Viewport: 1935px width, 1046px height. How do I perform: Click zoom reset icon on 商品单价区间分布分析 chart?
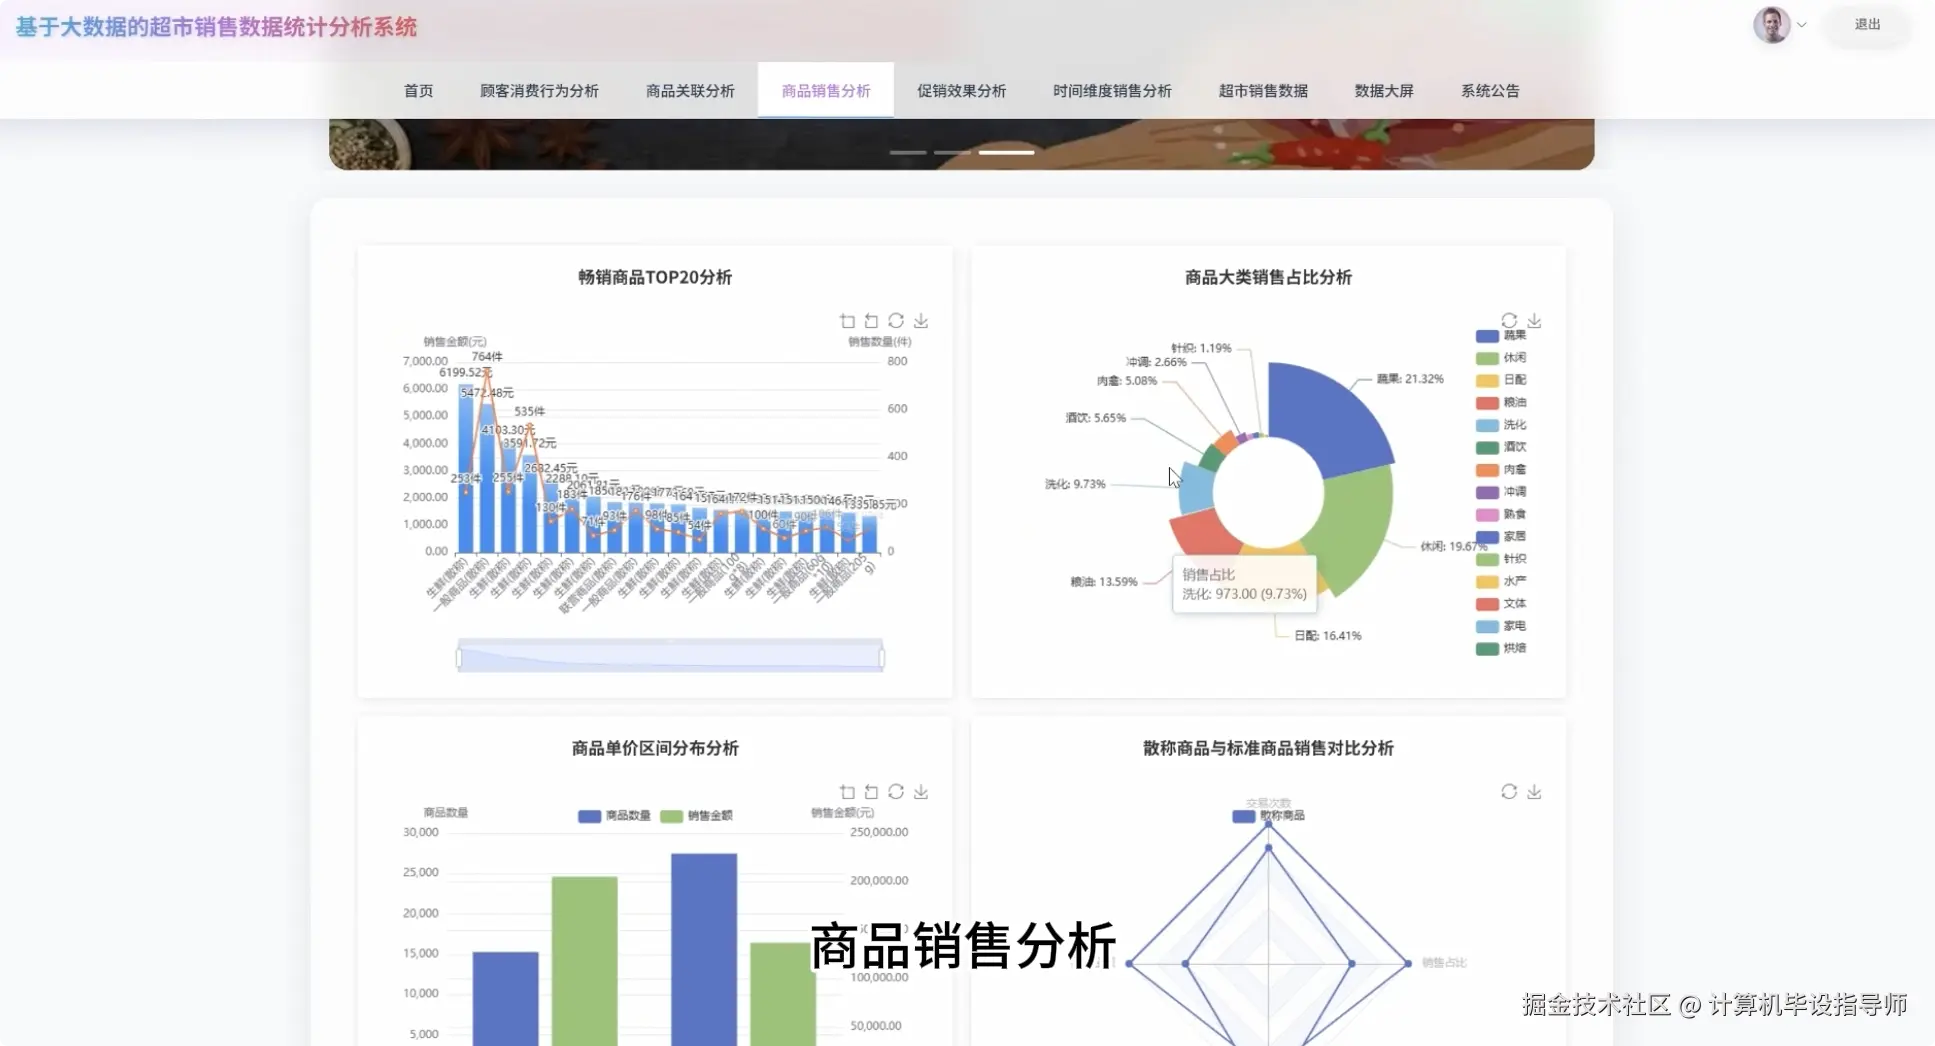(871, 791)
